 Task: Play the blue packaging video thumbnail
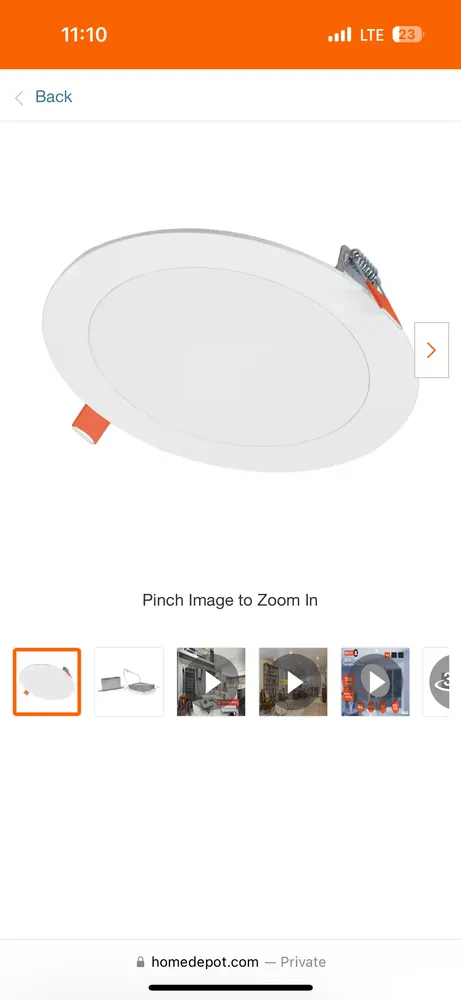point(376,682)
